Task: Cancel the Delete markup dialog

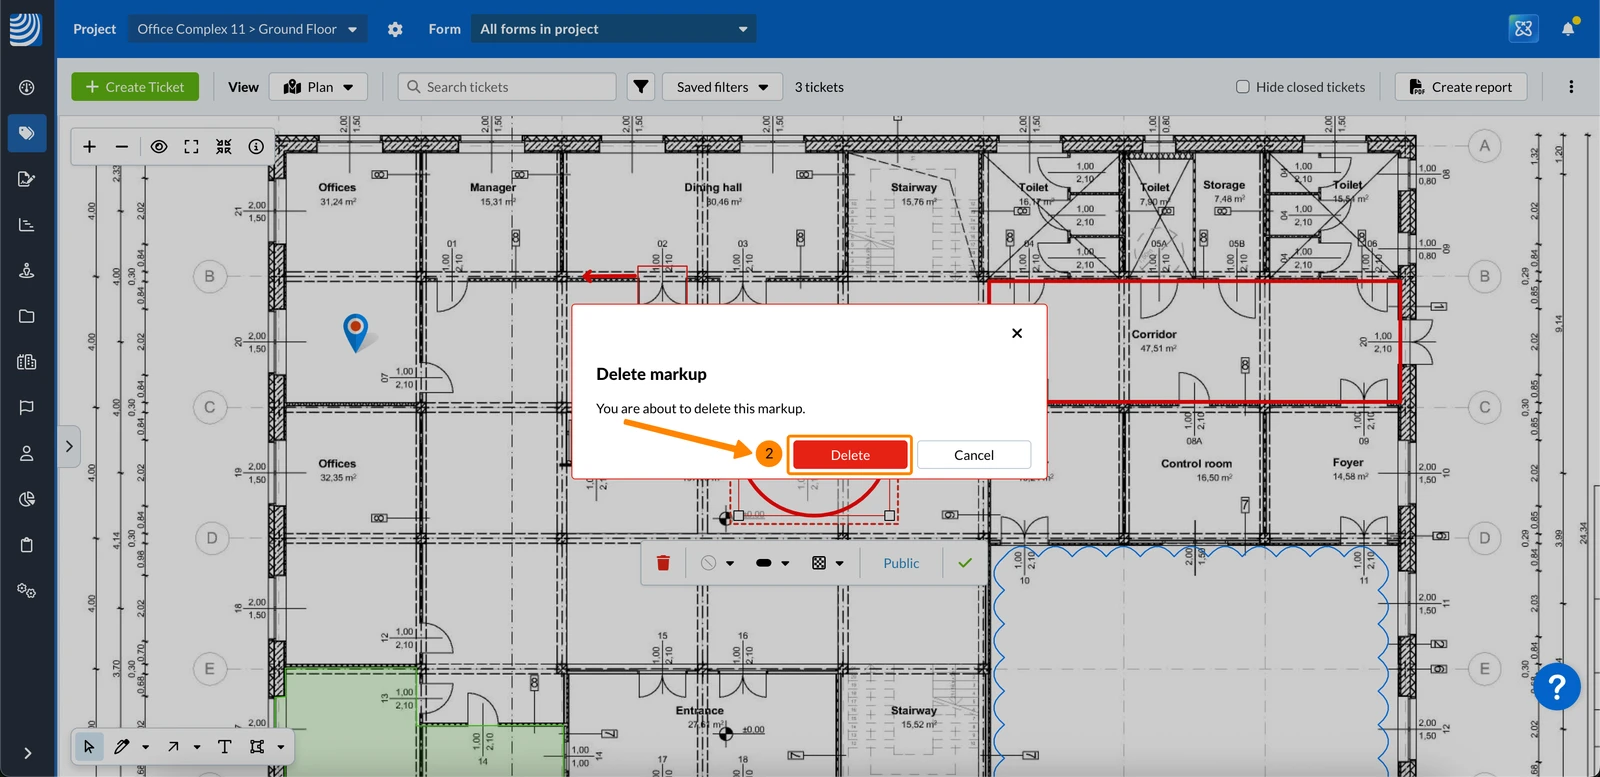Action: tap(973, 455)
